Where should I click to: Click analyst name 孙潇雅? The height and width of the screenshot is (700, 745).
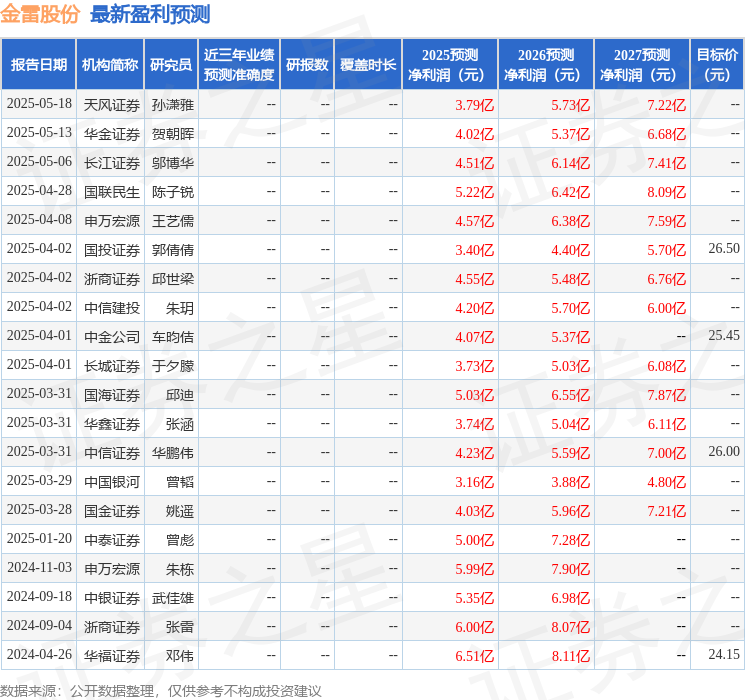click(173, 105)
